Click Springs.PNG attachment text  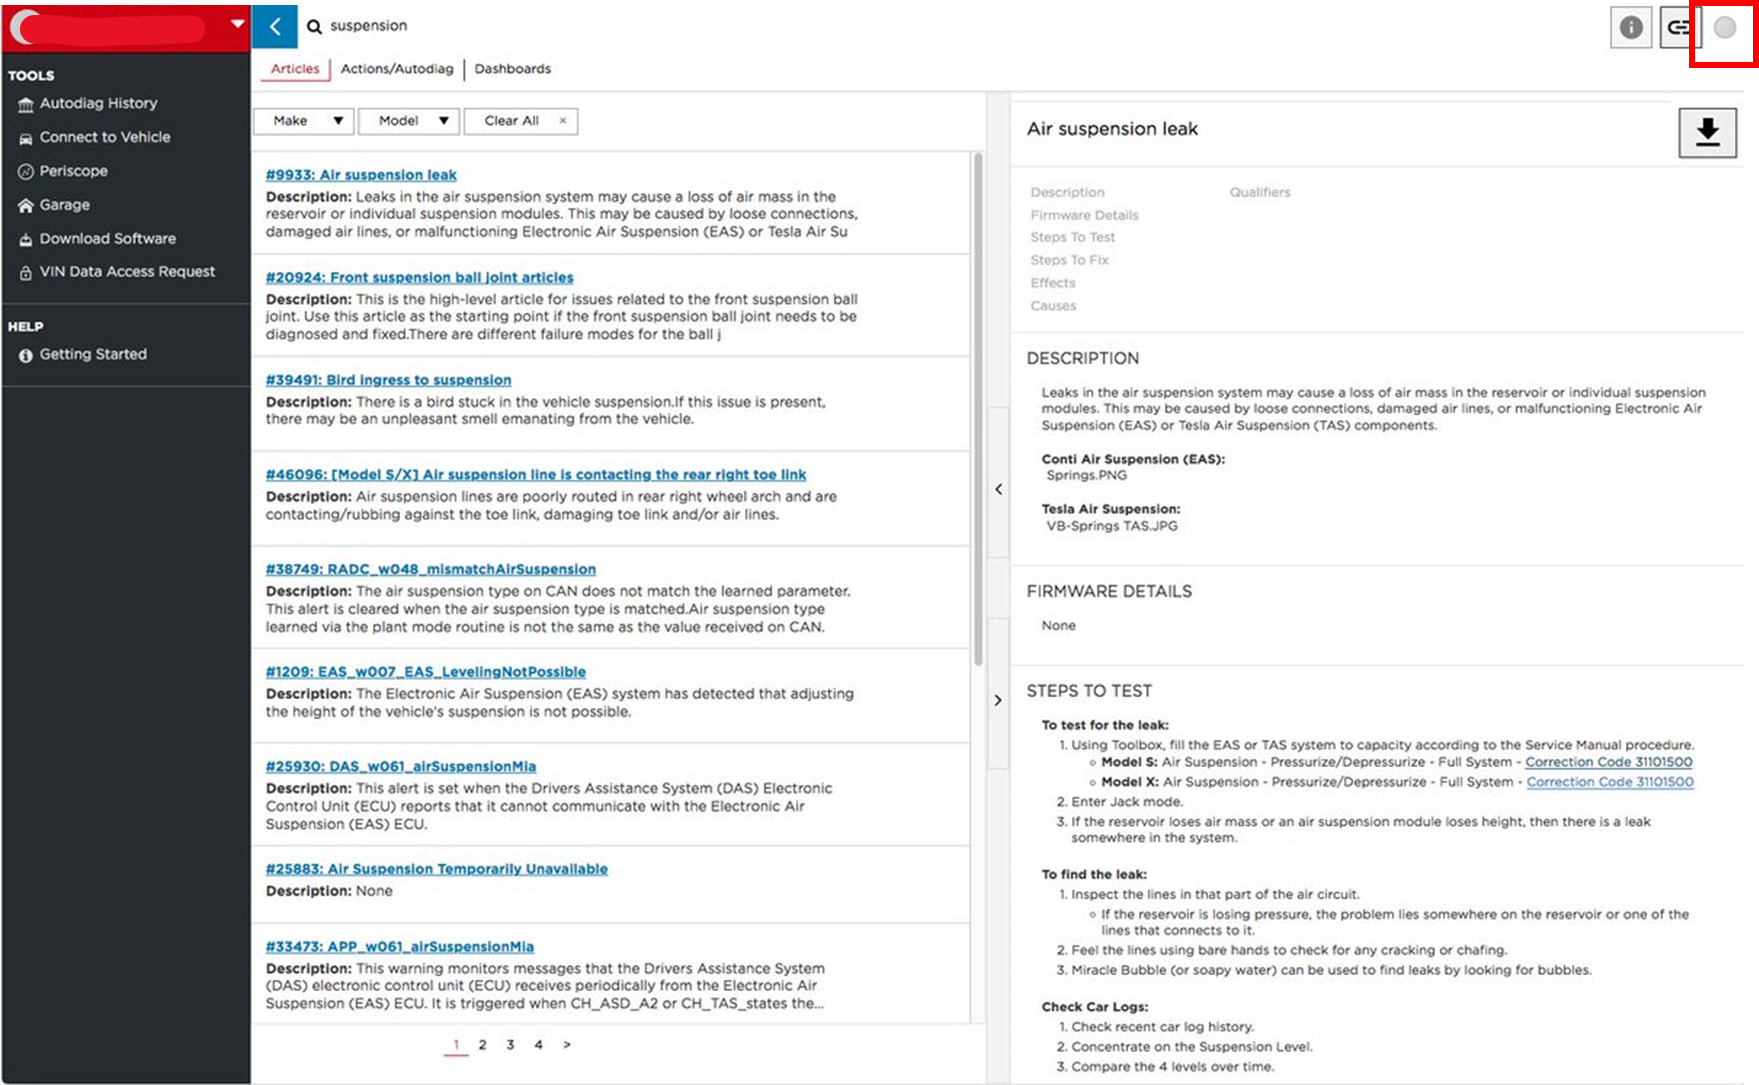pos(1086,476)
